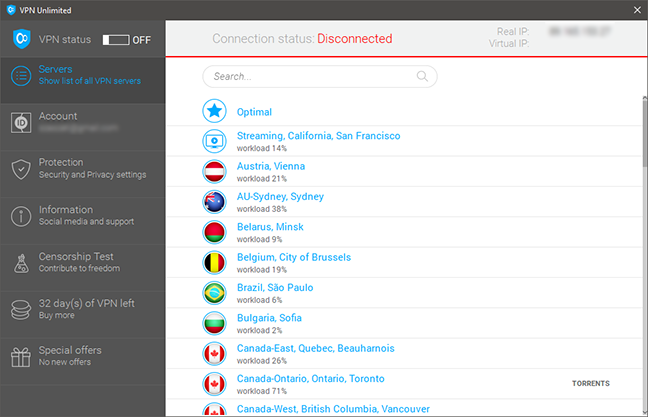Click the Canada-East flag icon
The width and height of the screenshot is (648, 417).
tap(214, 354)
